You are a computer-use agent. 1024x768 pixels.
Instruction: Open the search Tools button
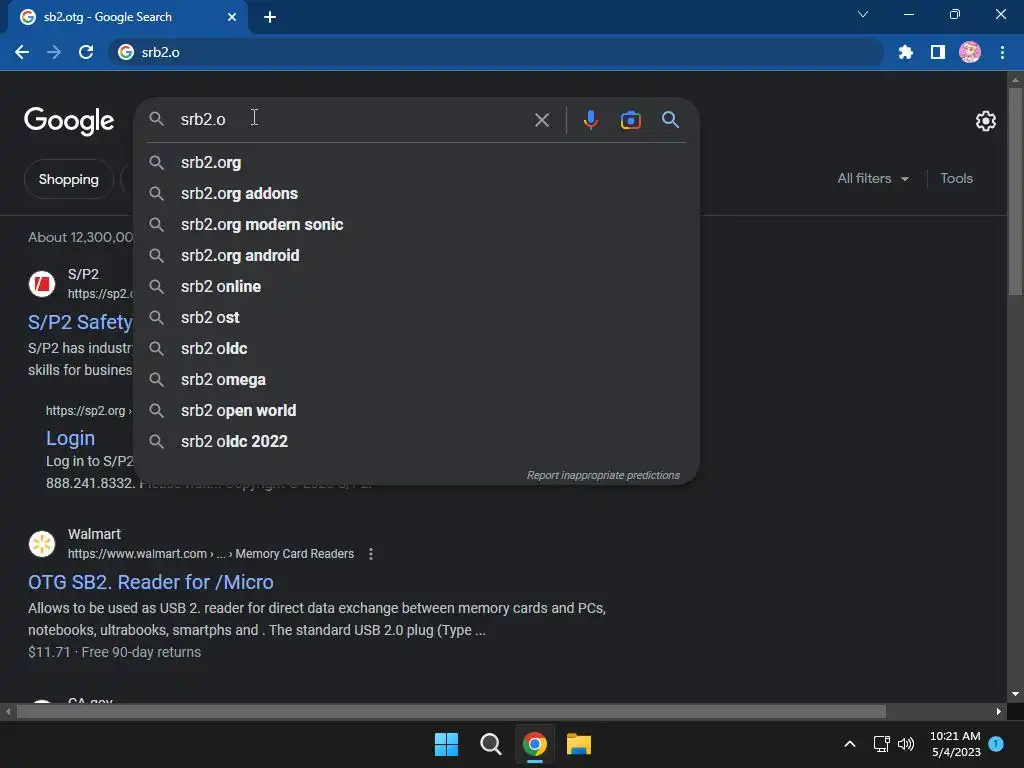click(x=956, y=178)
